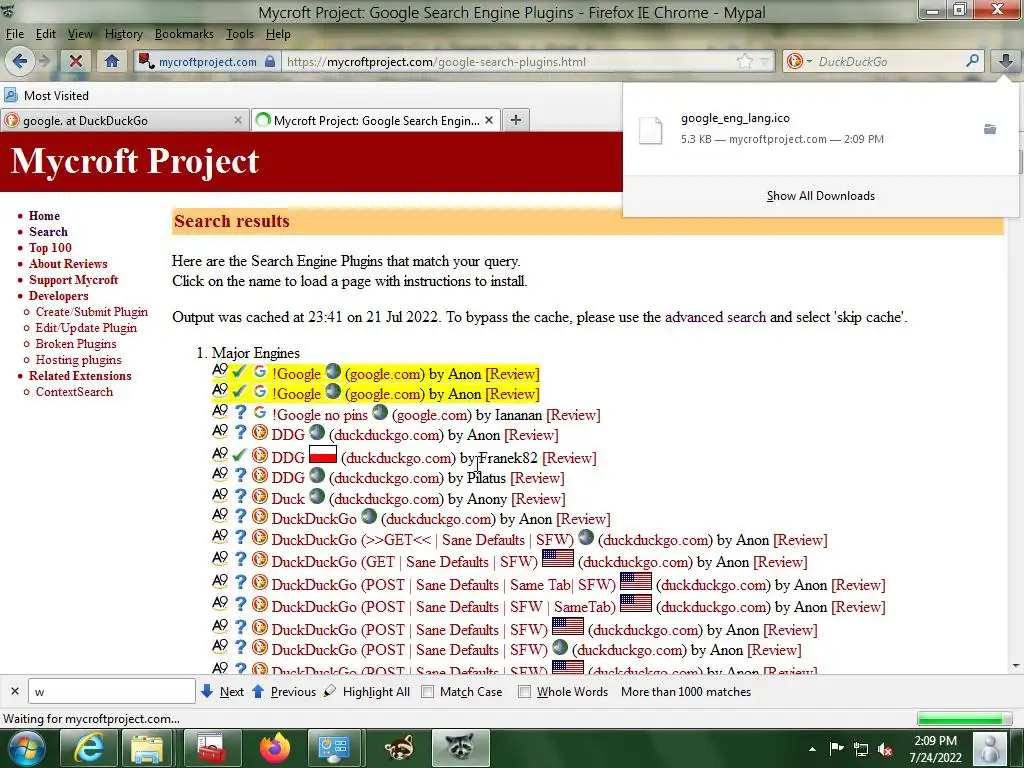Viewport: 1024px width, 768px height.
Task: Click the A9 icon beside !Google no pins
Action: click(x=220, y=411)
